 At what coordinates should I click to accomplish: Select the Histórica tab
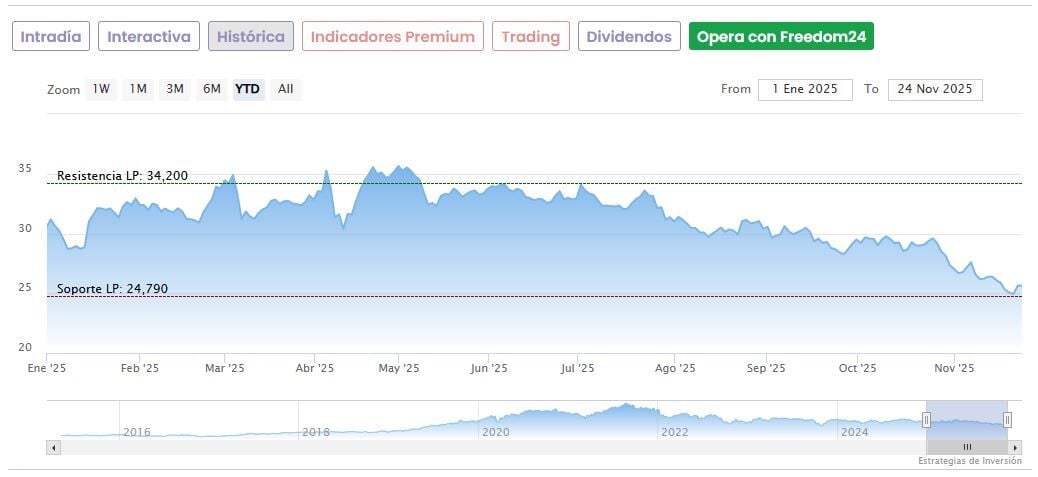[251, 37]
